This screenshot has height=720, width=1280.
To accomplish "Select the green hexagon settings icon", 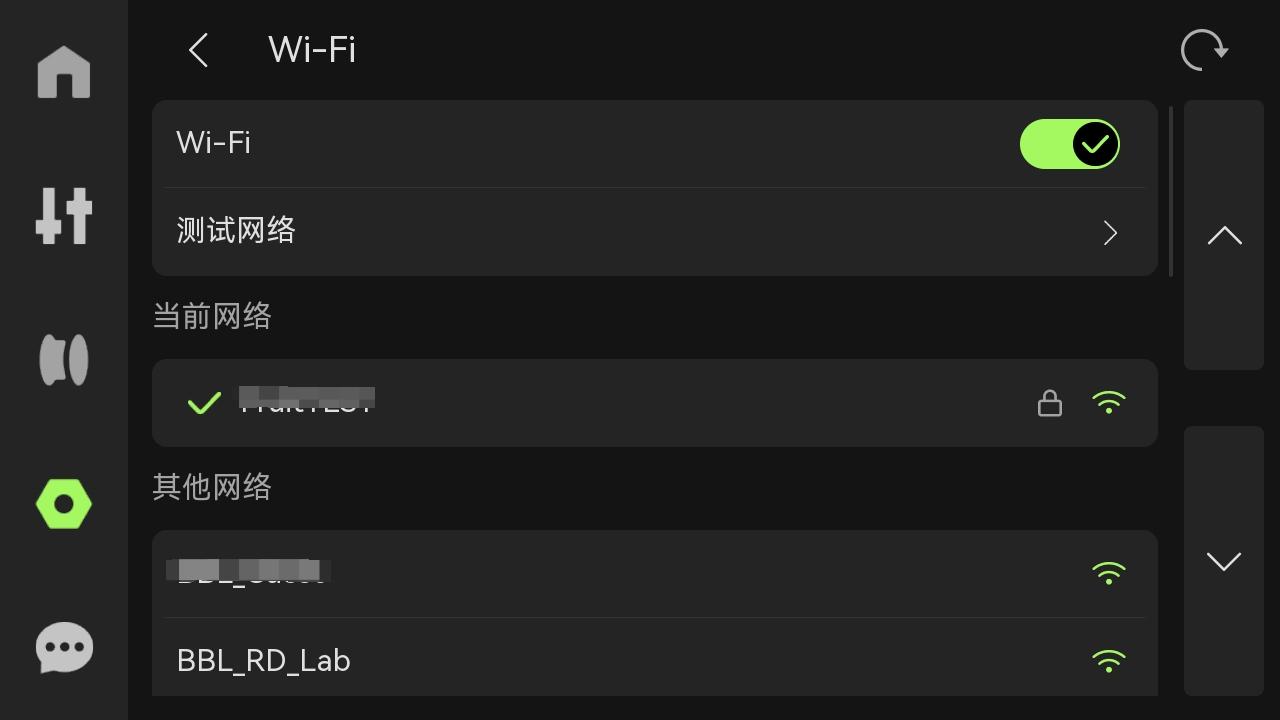I will (64, 504).
